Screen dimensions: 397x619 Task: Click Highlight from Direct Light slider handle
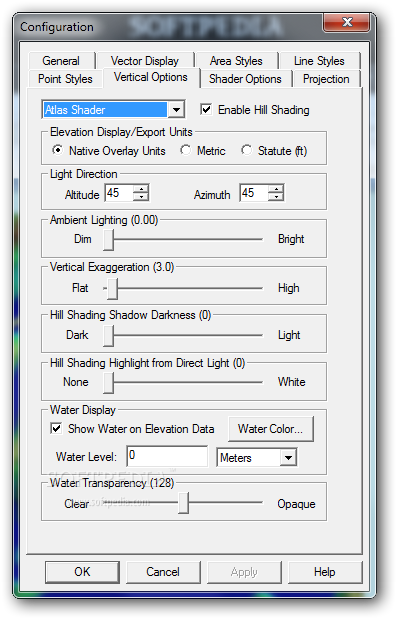[109, 383]
